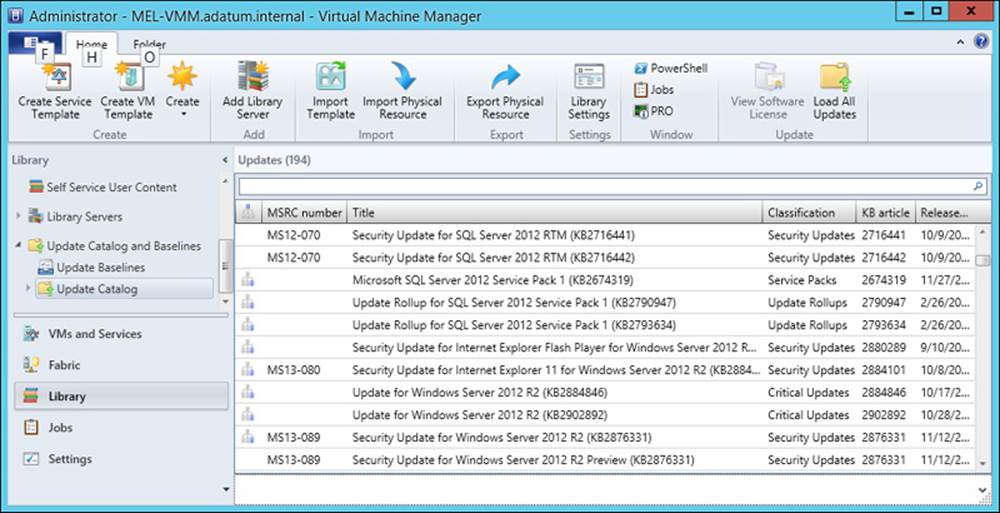Select Update Rollup KB2793634 row
Viewport: 1000px width, 513px height.
pyautogui.click(x=605, y=325)
